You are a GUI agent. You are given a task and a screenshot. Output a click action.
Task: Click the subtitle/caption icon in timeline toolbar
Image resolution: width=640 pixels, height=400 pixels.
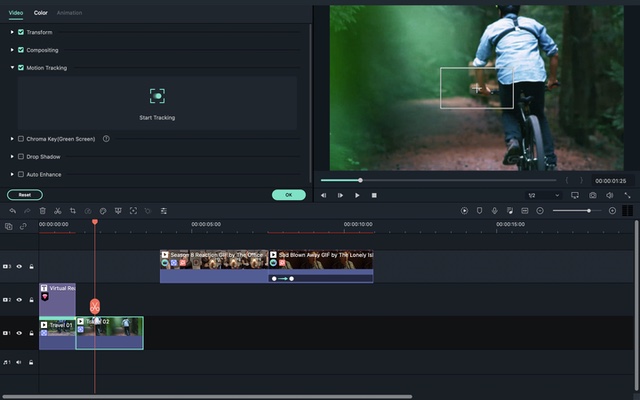point(525,211)
